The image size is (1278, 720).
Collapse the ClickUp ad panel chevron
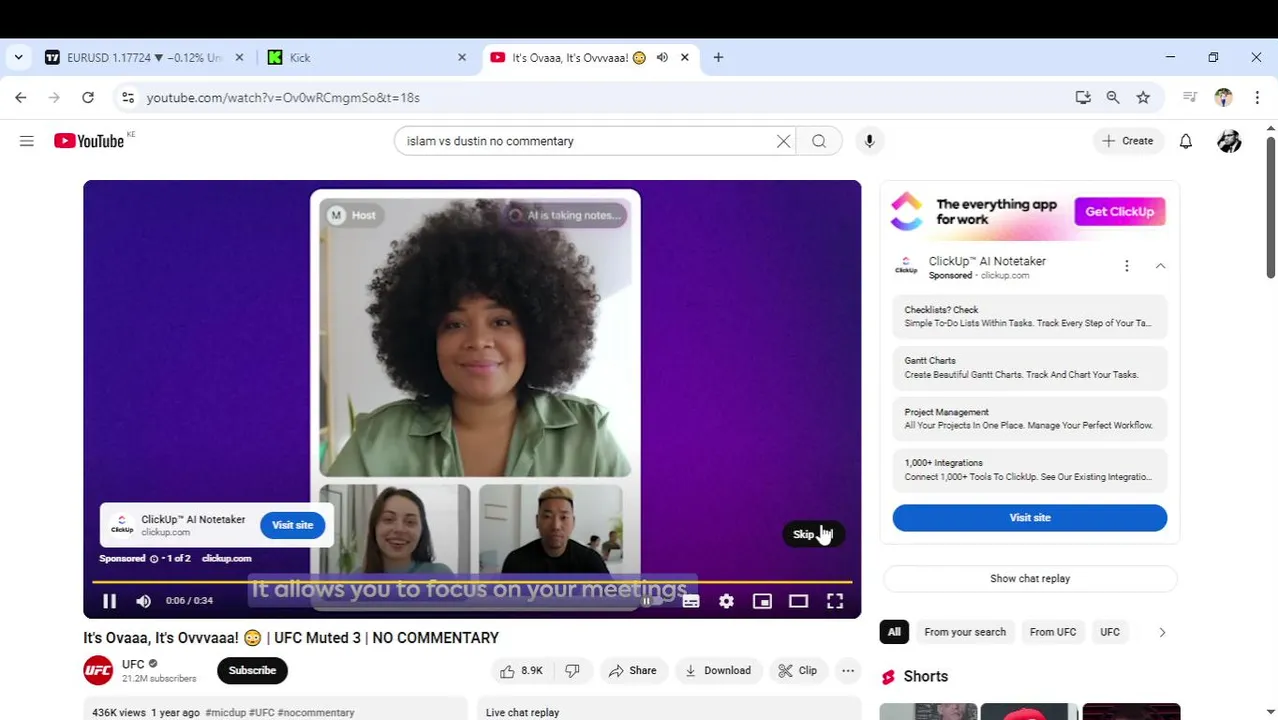(1160, 266)
